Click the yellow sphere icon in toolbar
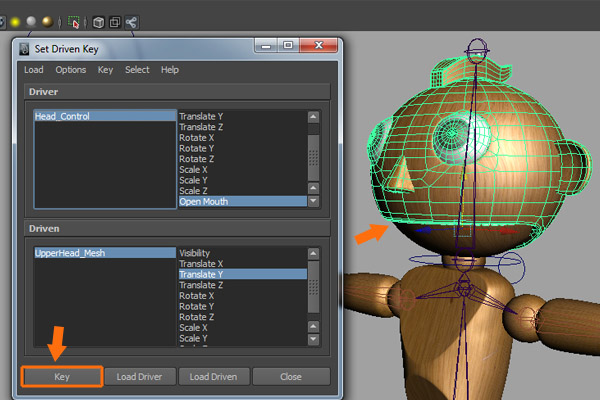Image resolution: width=600 pixels, height=400 pixels. point(15,21)
